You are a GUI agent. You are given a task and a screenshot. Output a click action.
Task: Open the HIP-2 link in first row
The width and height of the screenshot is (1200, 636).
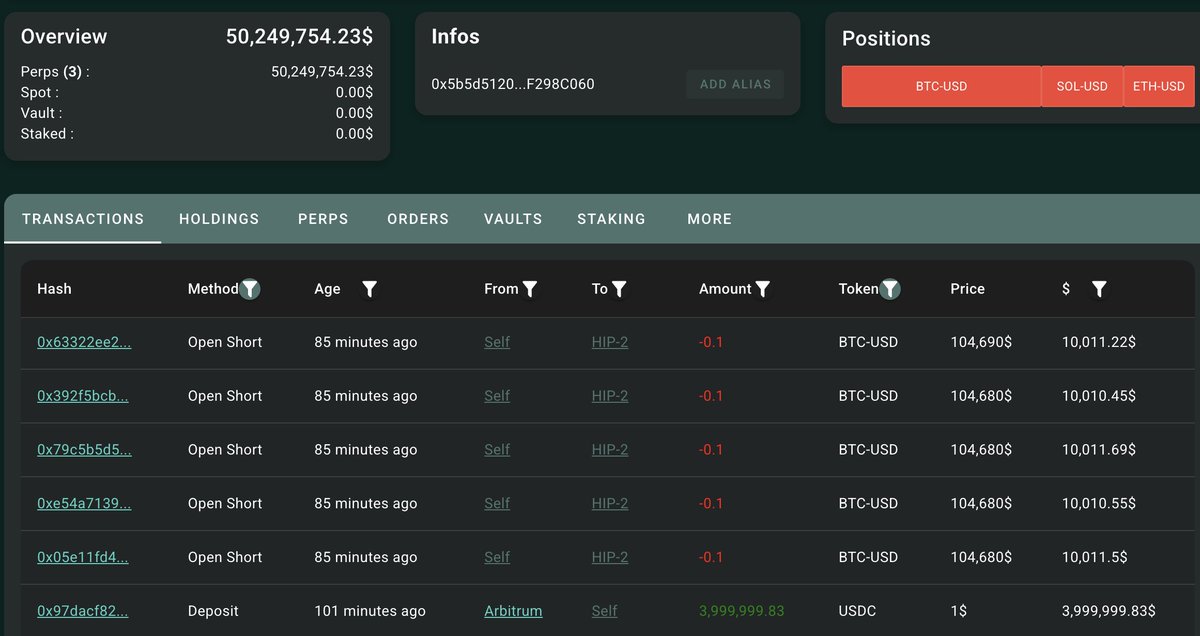coord(610,342)
